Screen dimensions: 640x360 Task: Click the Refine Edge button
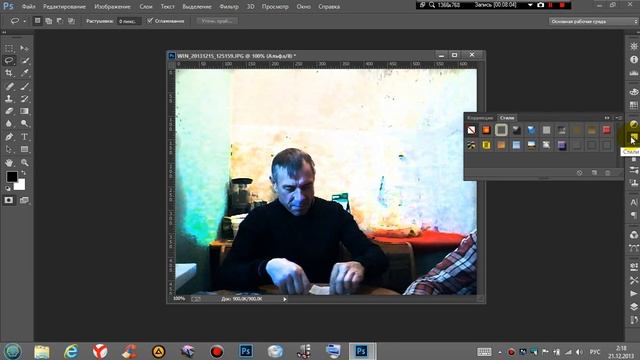217,21
